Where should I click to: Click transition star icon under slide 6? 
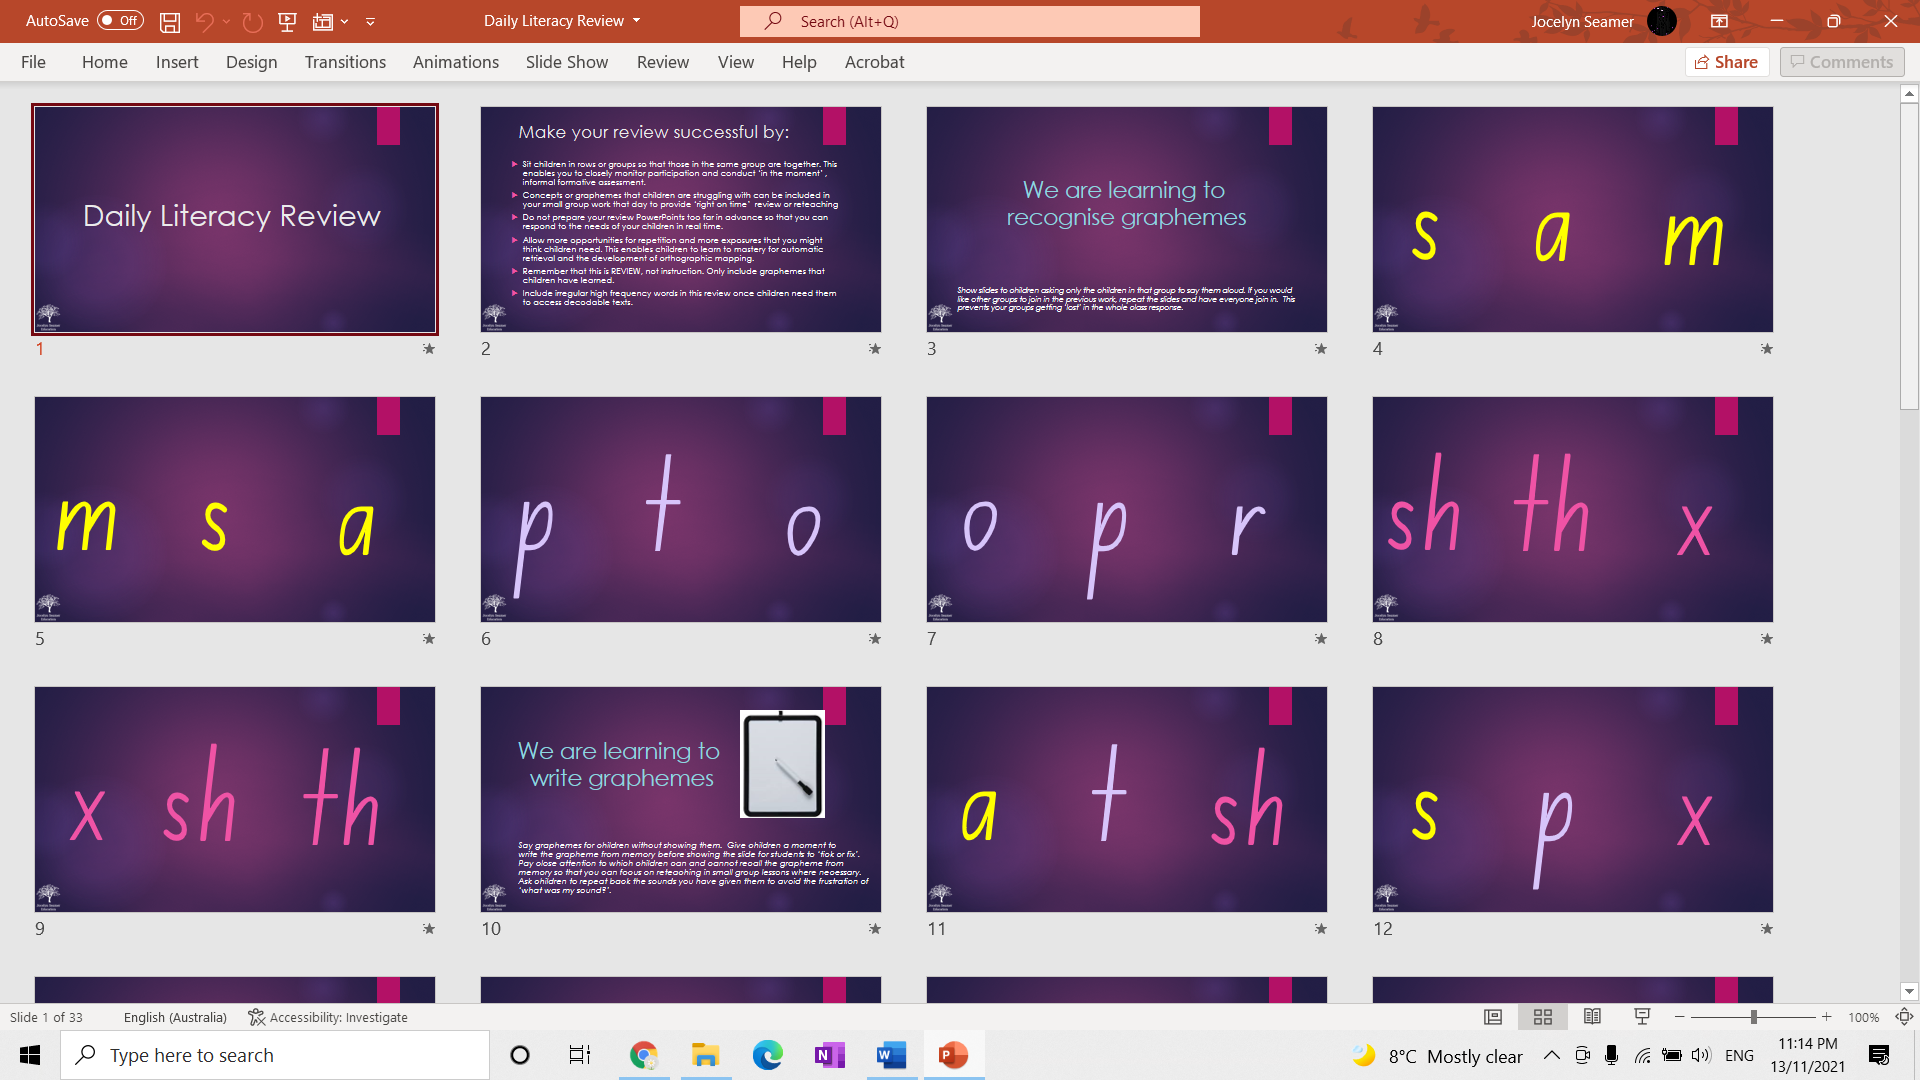(875, 639)
